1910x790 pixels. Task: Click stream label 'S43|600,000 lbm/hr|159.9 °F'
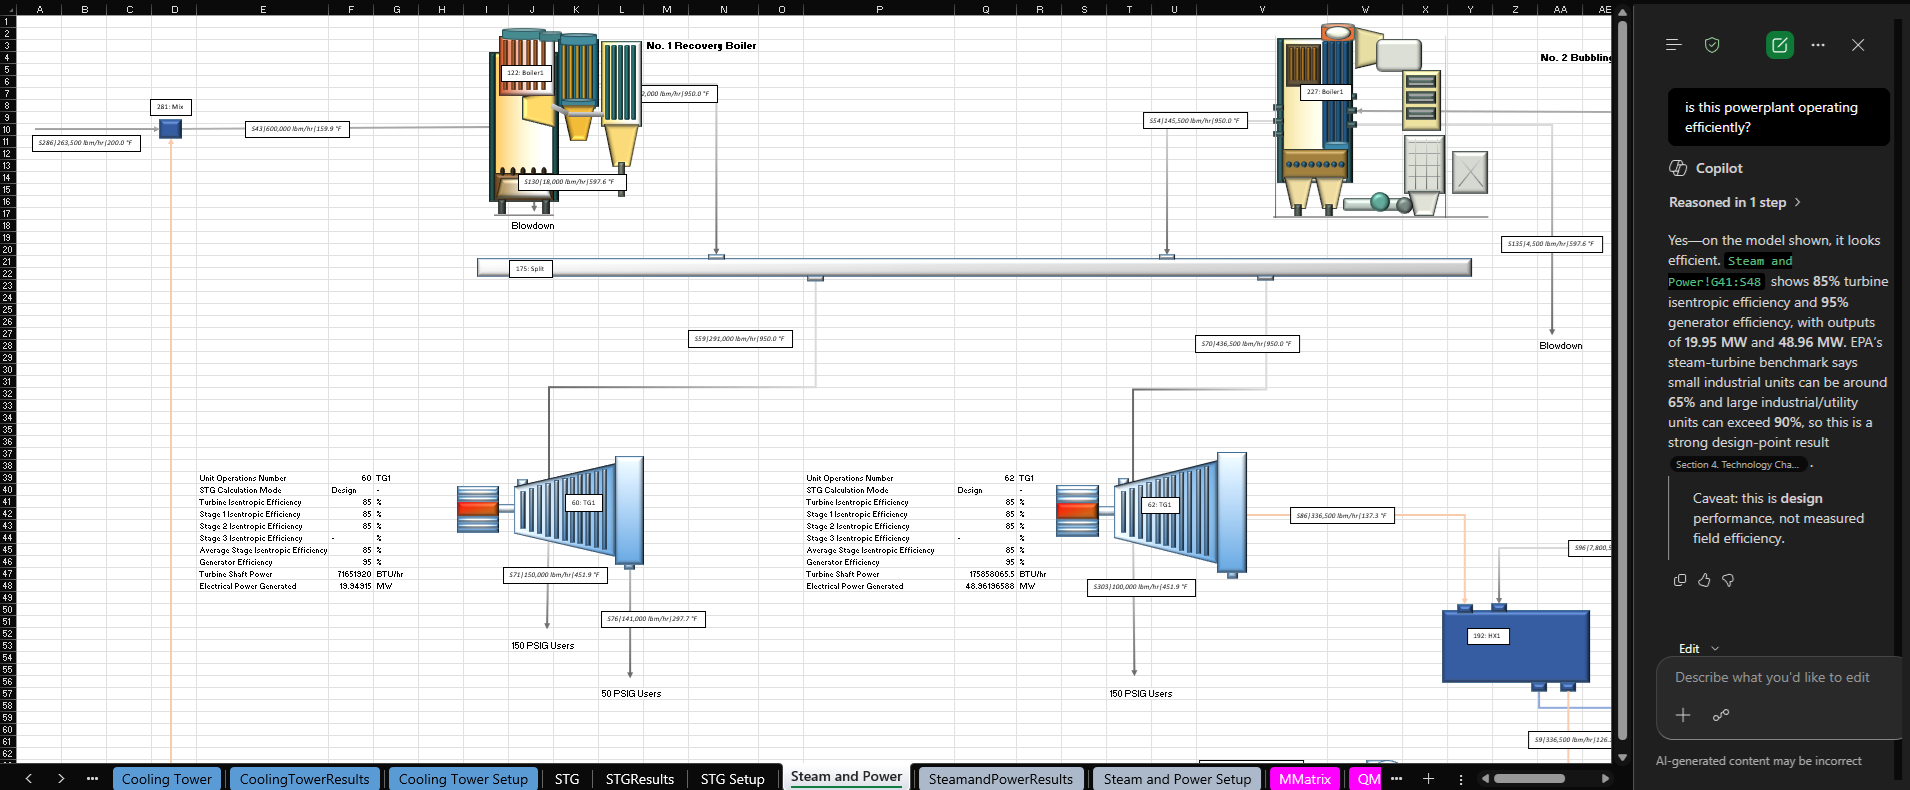pos(297,129)
